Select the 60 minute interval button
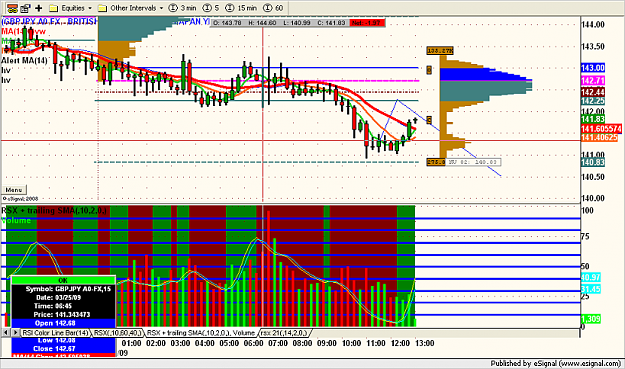This screenshot has width=625, height=369. [273, 8]
